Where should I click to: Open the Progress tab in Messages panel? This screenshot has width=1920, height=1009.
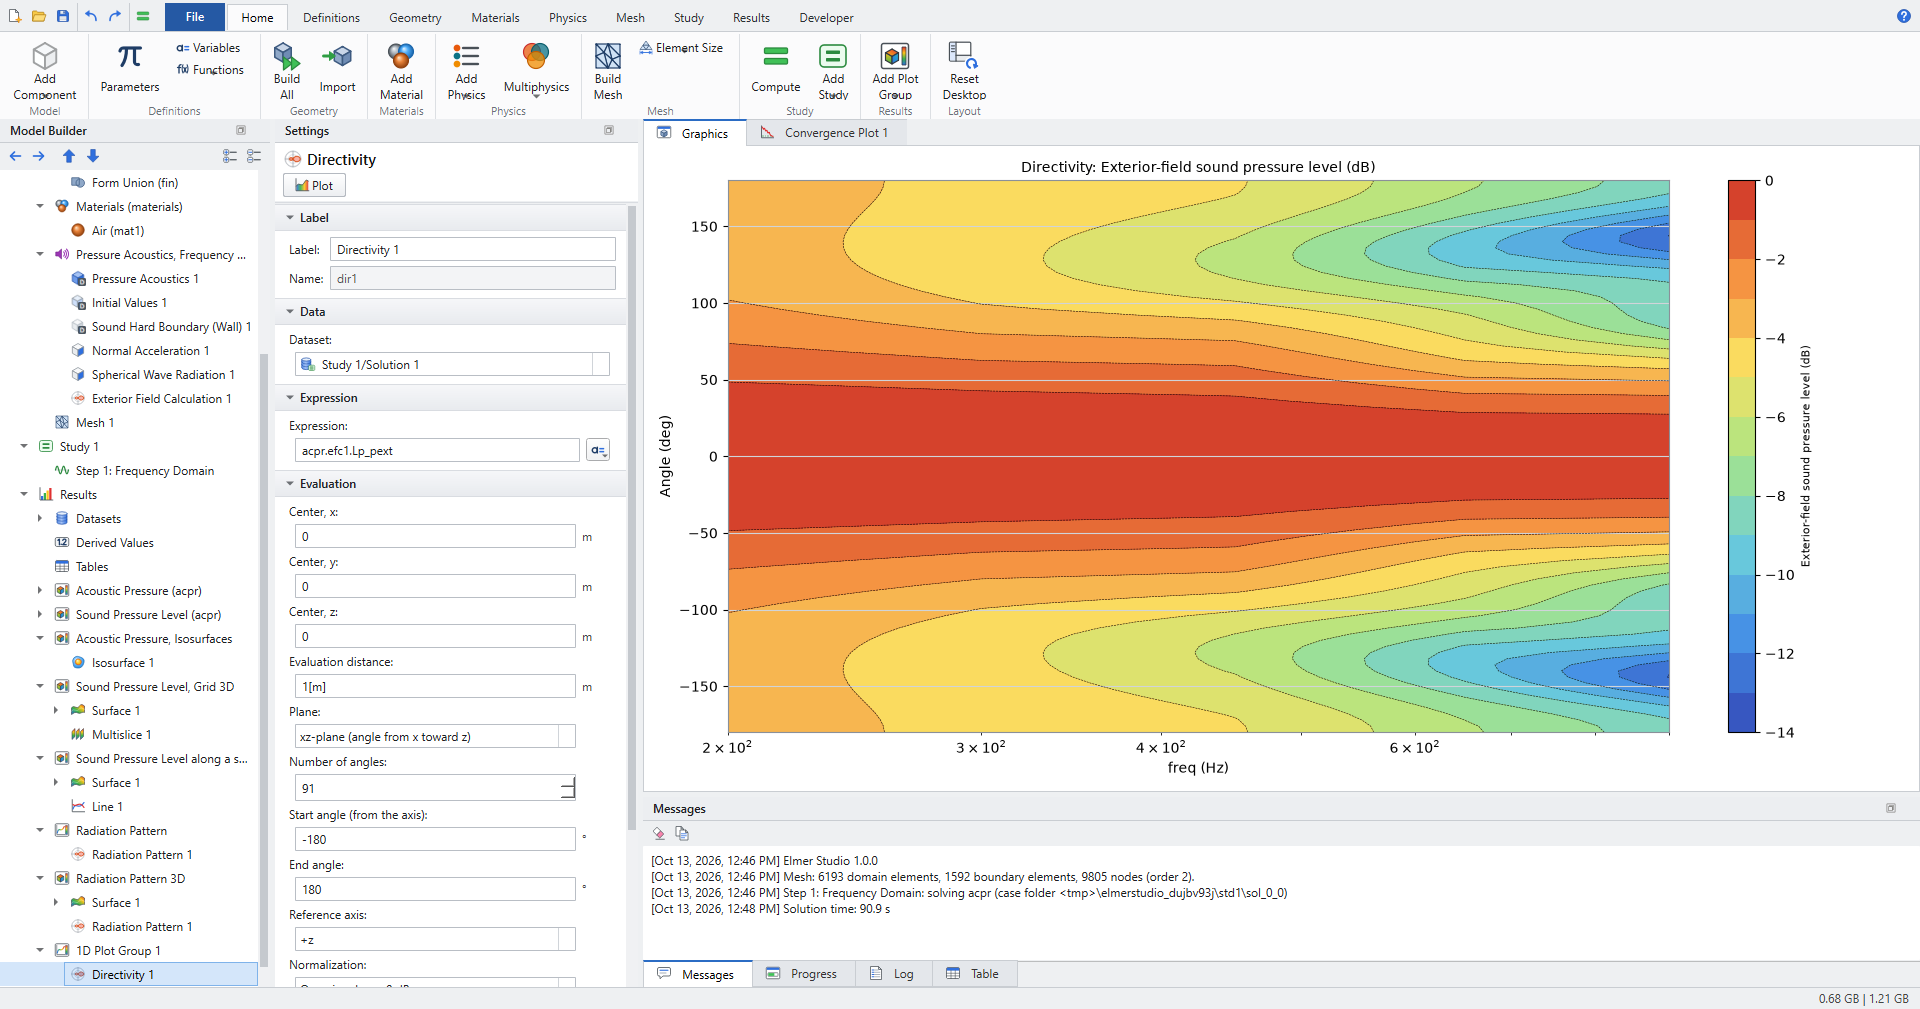click(802, 974)
